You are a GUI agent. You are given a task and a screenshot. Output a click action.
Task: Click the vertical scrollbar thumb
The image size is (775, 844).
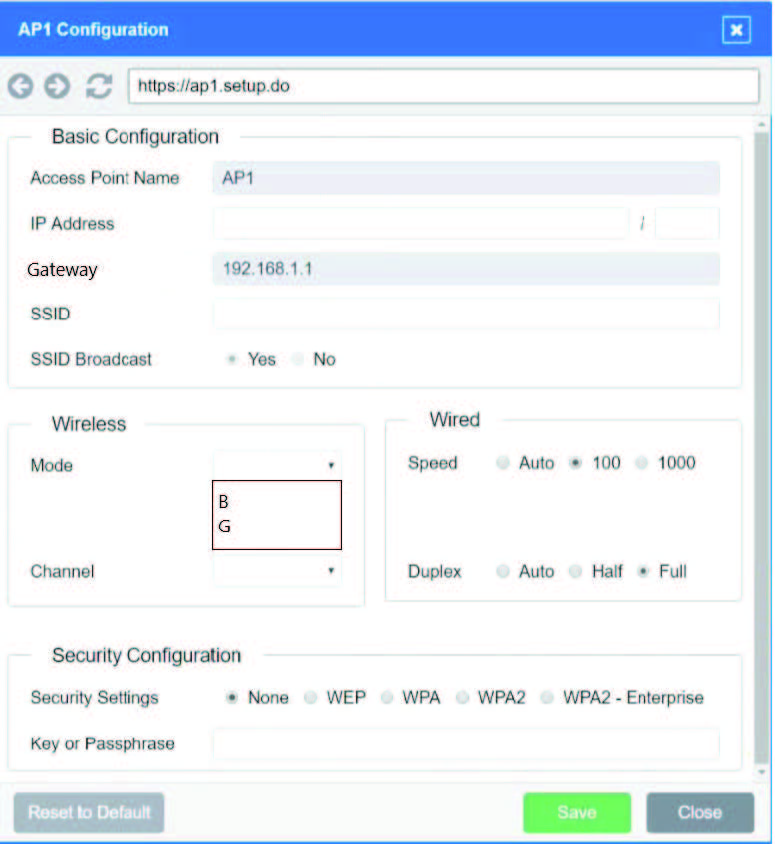tap(761, 447)
